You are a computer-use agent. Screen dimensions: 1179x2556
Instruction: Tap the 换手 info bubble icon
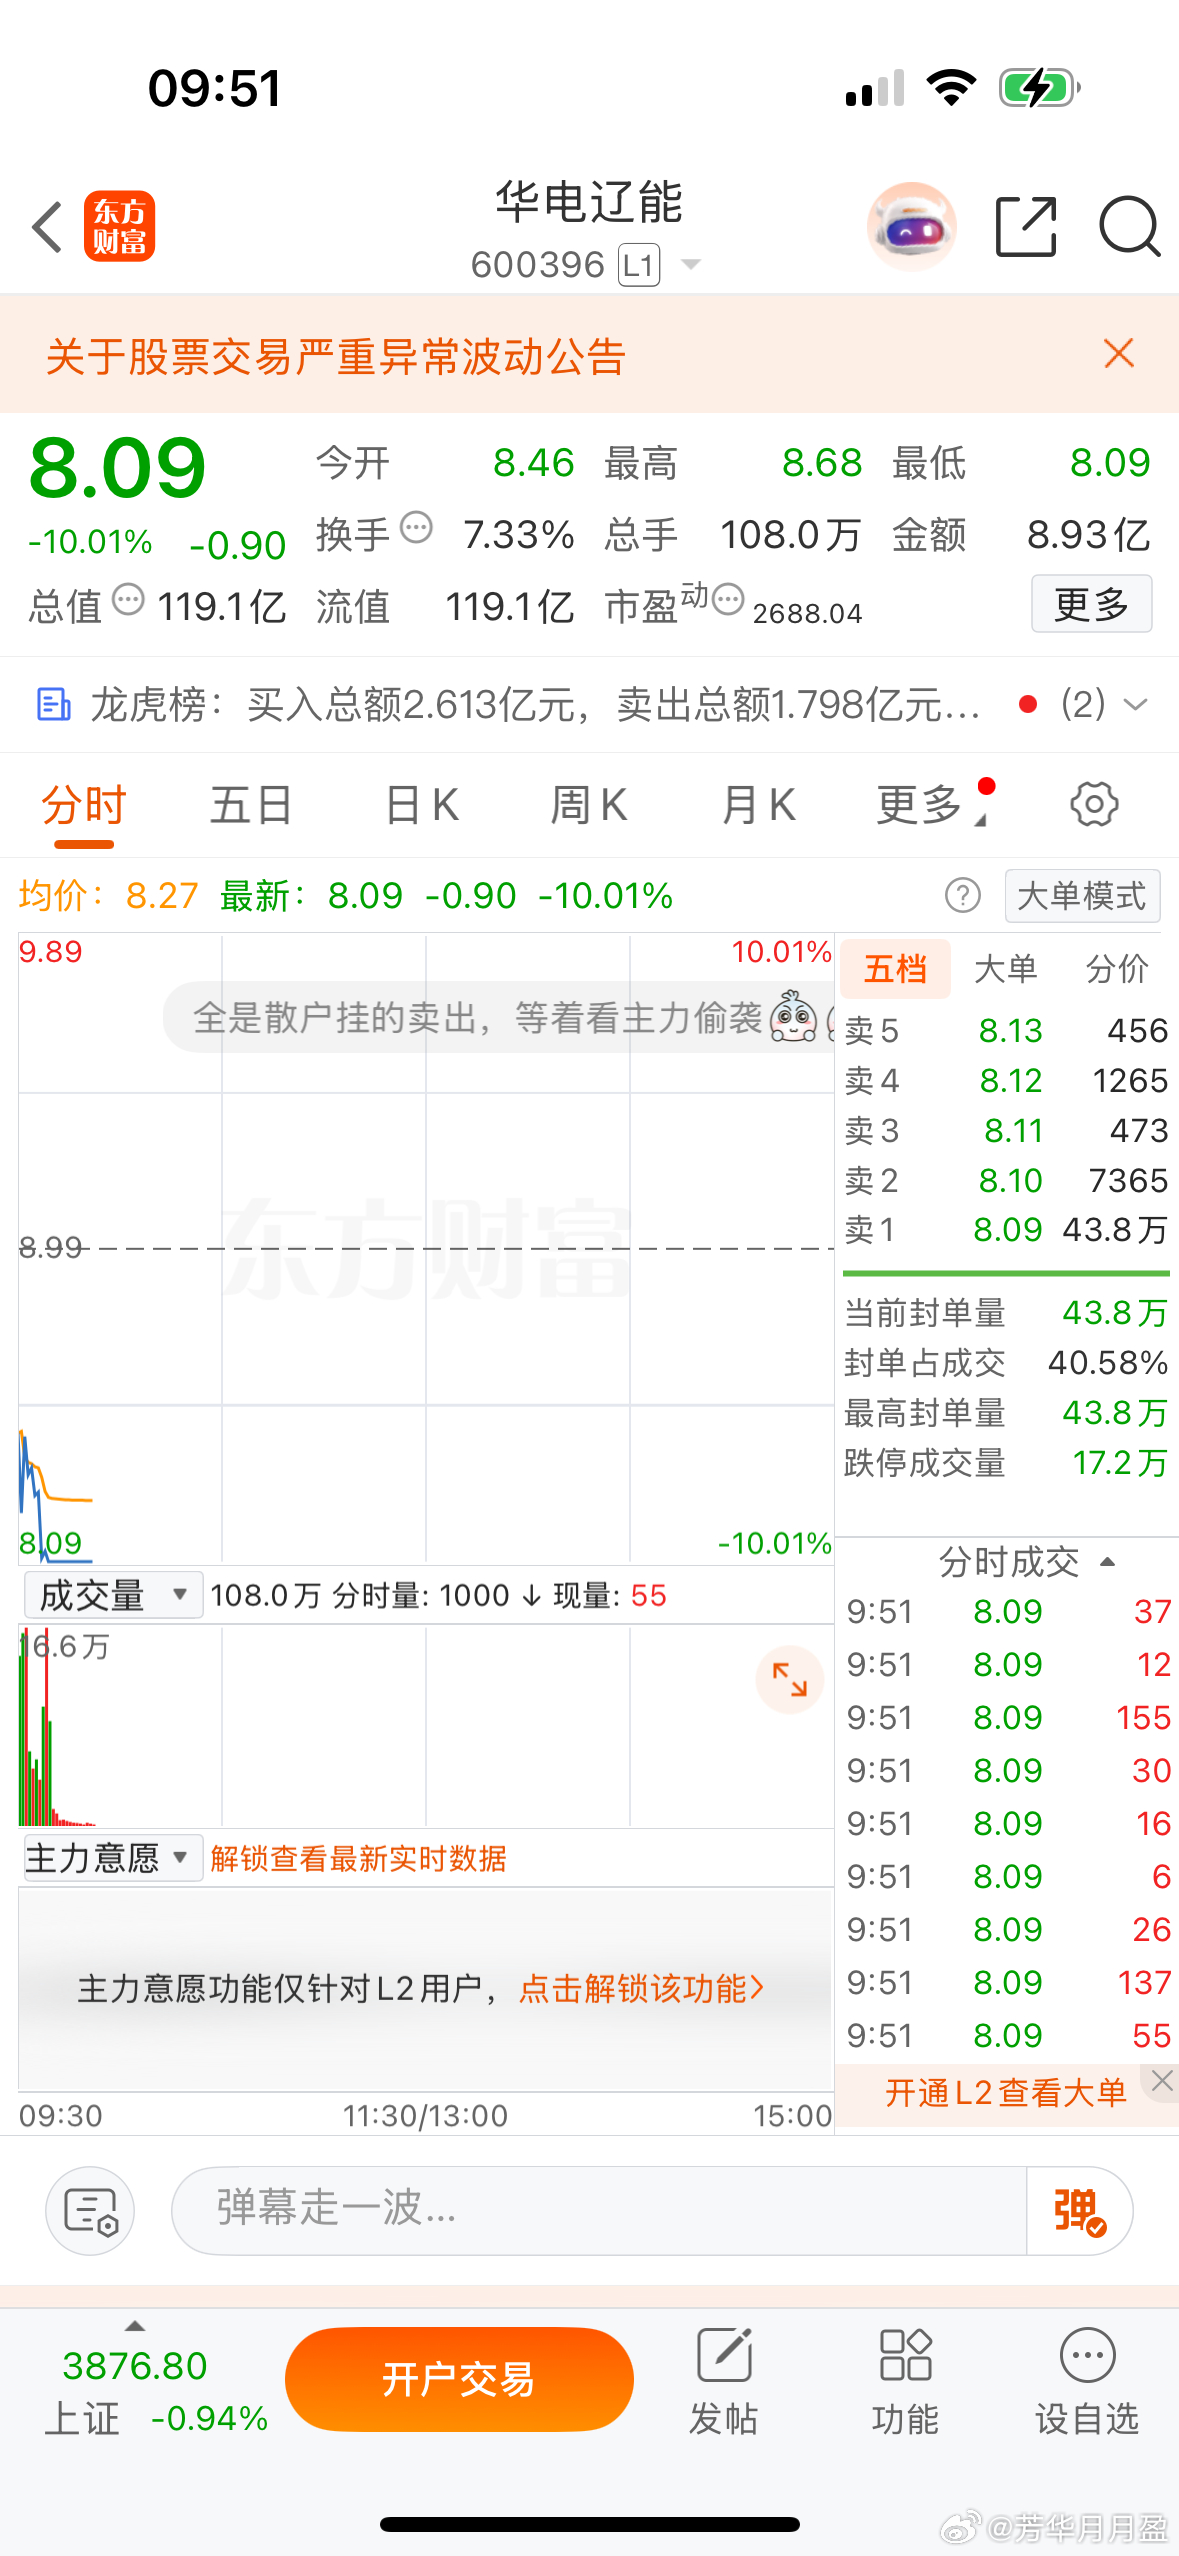coord(416,526)
